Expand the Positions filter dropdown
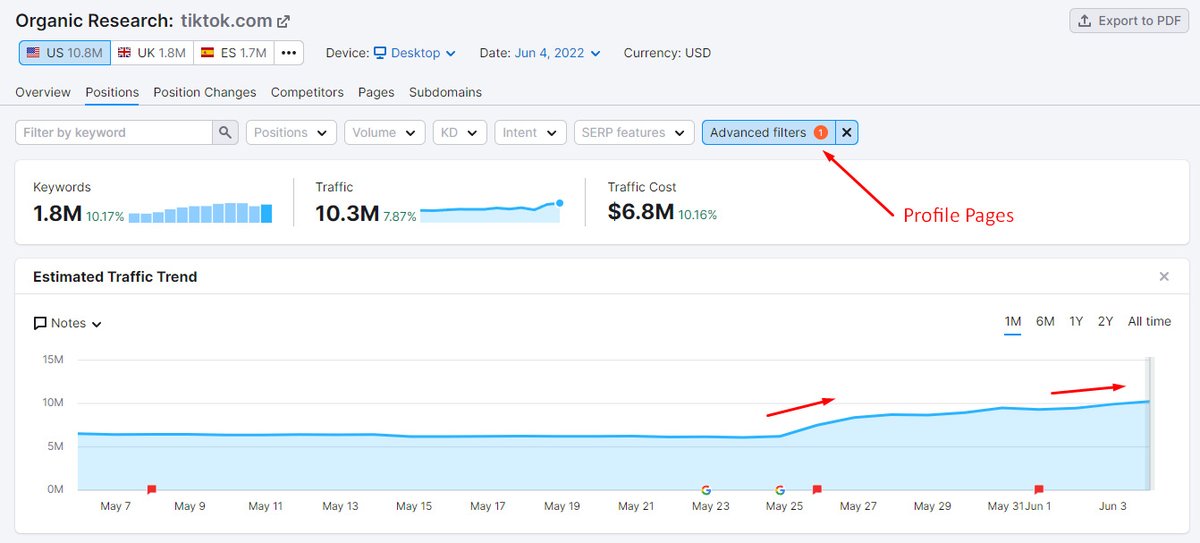 click(x=290, y=132)
